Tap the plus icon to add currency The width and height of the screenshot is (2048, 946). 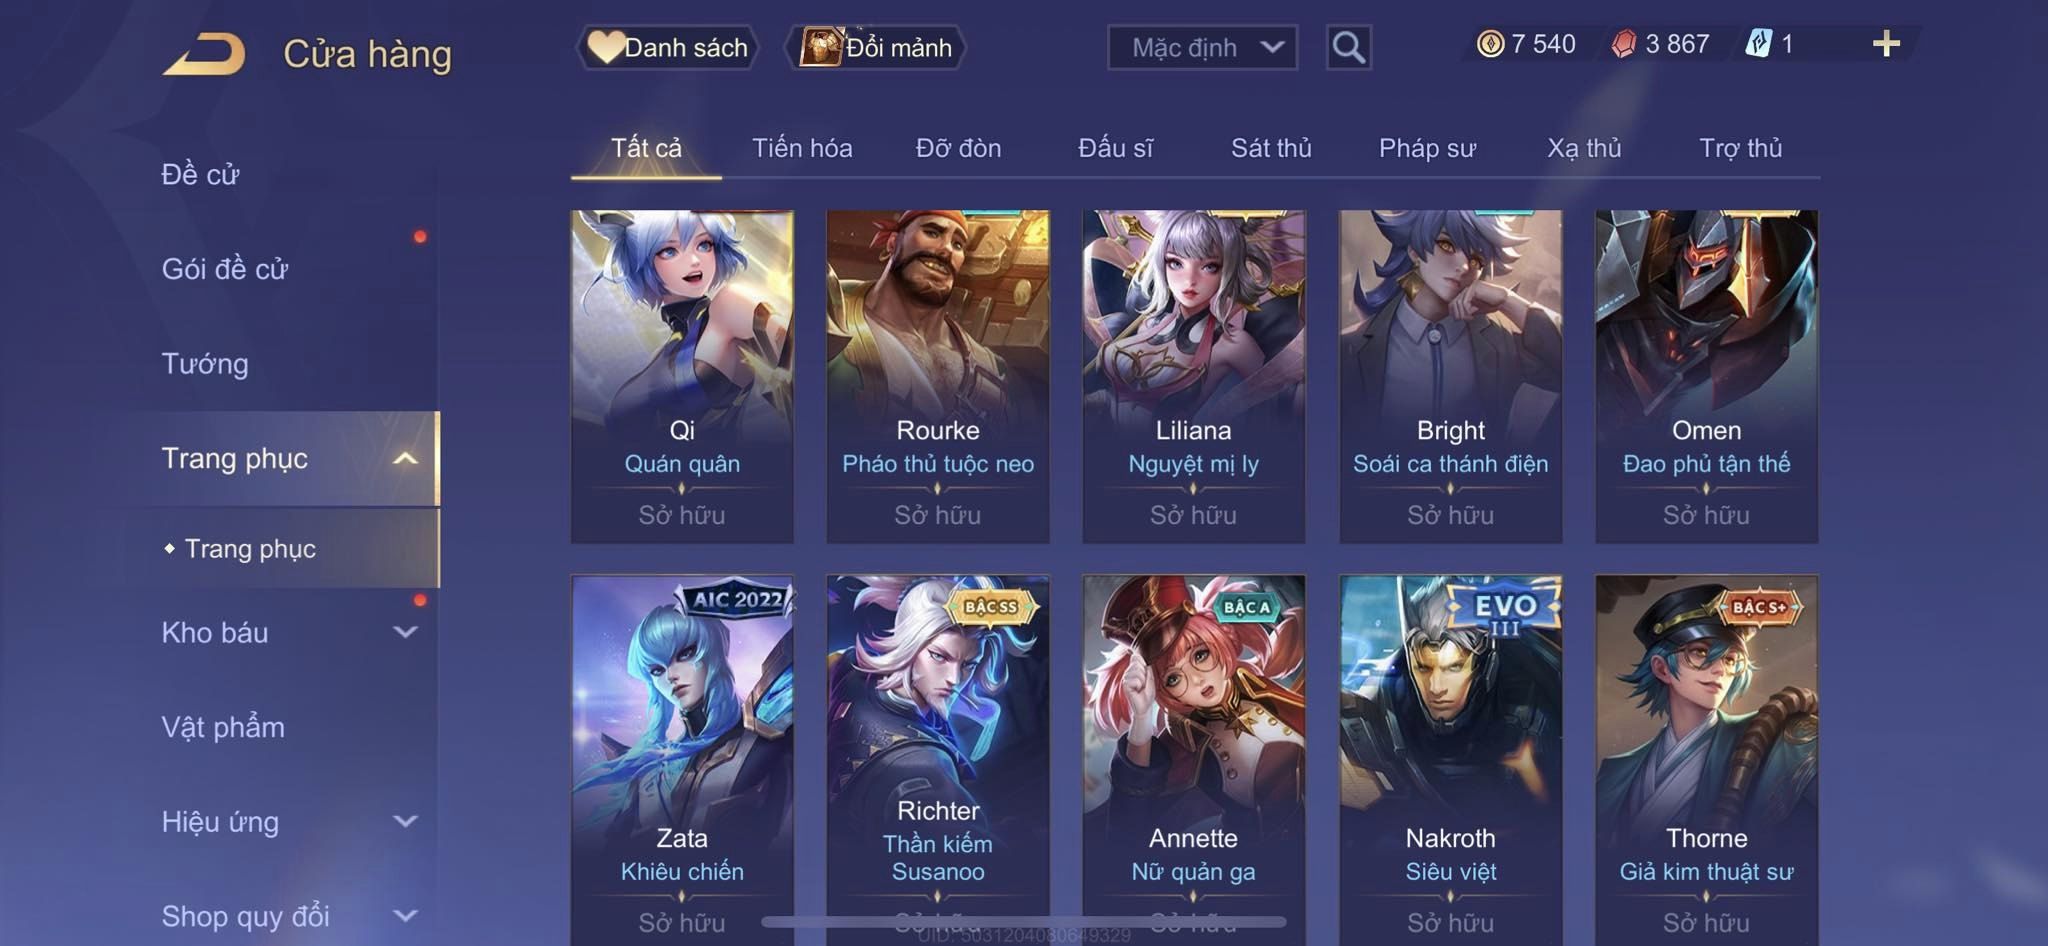pos(1886,44)
